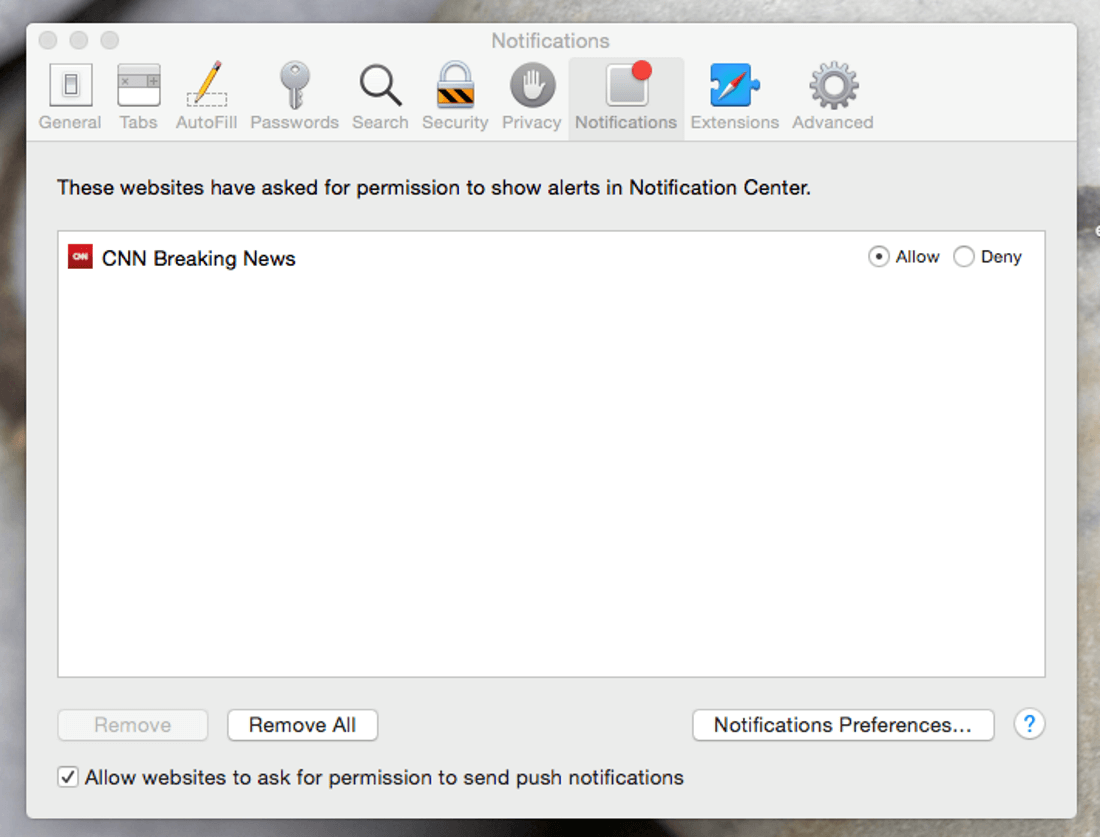Click the Remove All button

pos(302,725)
